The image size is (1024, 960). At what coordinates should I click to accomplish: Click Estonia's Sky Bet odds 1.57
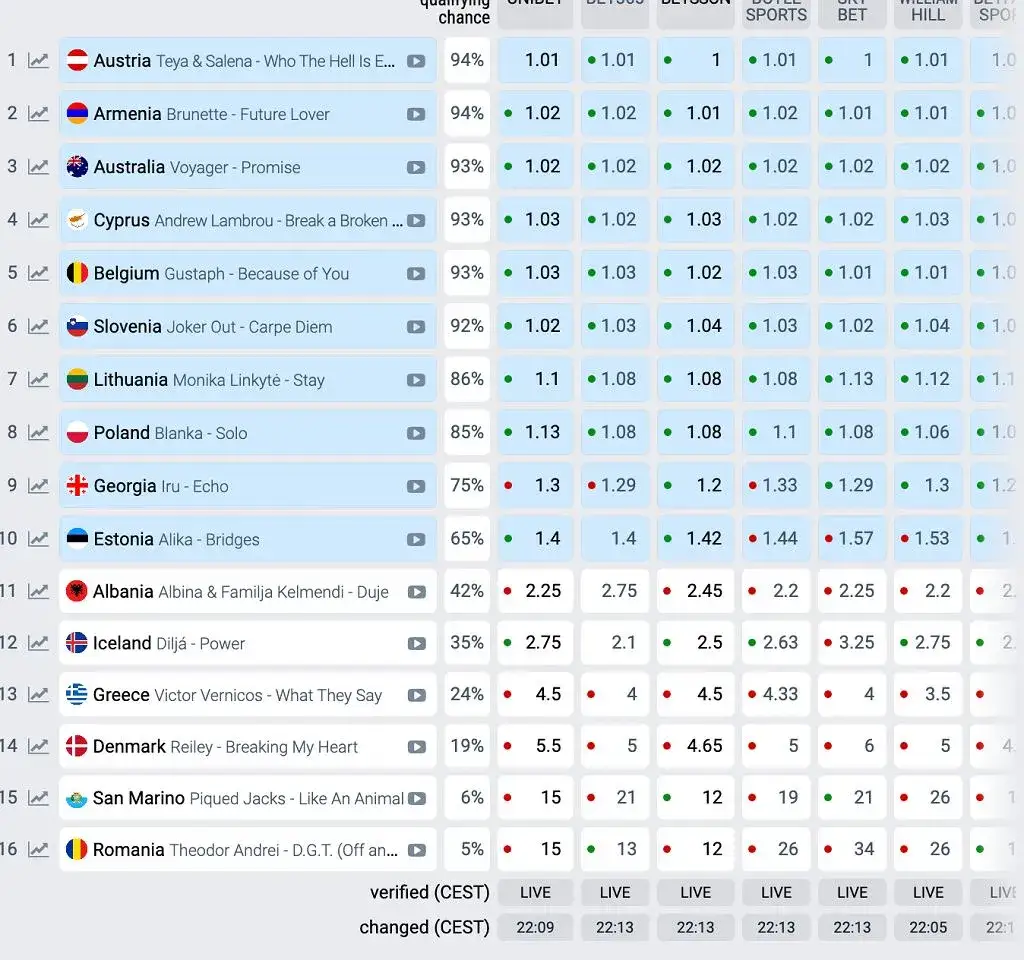coord(852,539)
